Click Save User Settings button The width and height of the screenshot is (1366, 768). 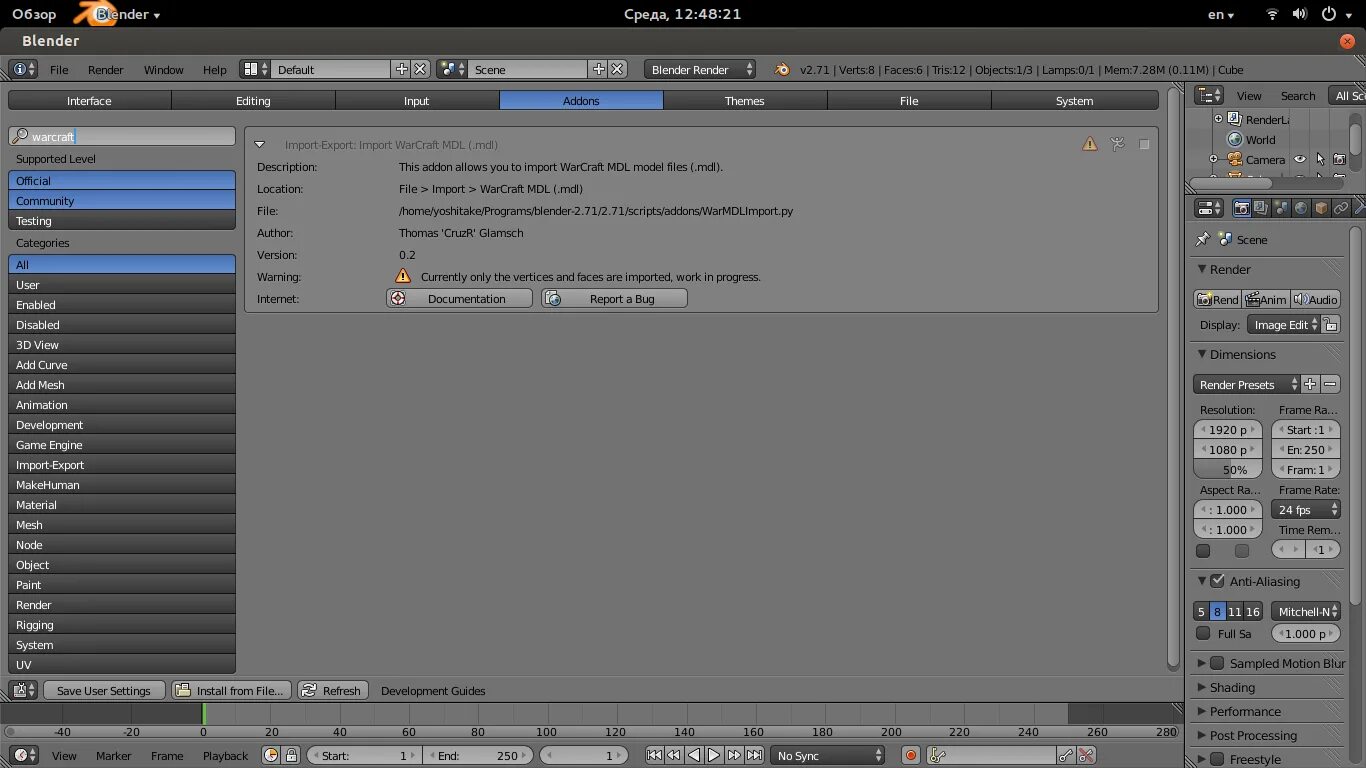(103, 690)
